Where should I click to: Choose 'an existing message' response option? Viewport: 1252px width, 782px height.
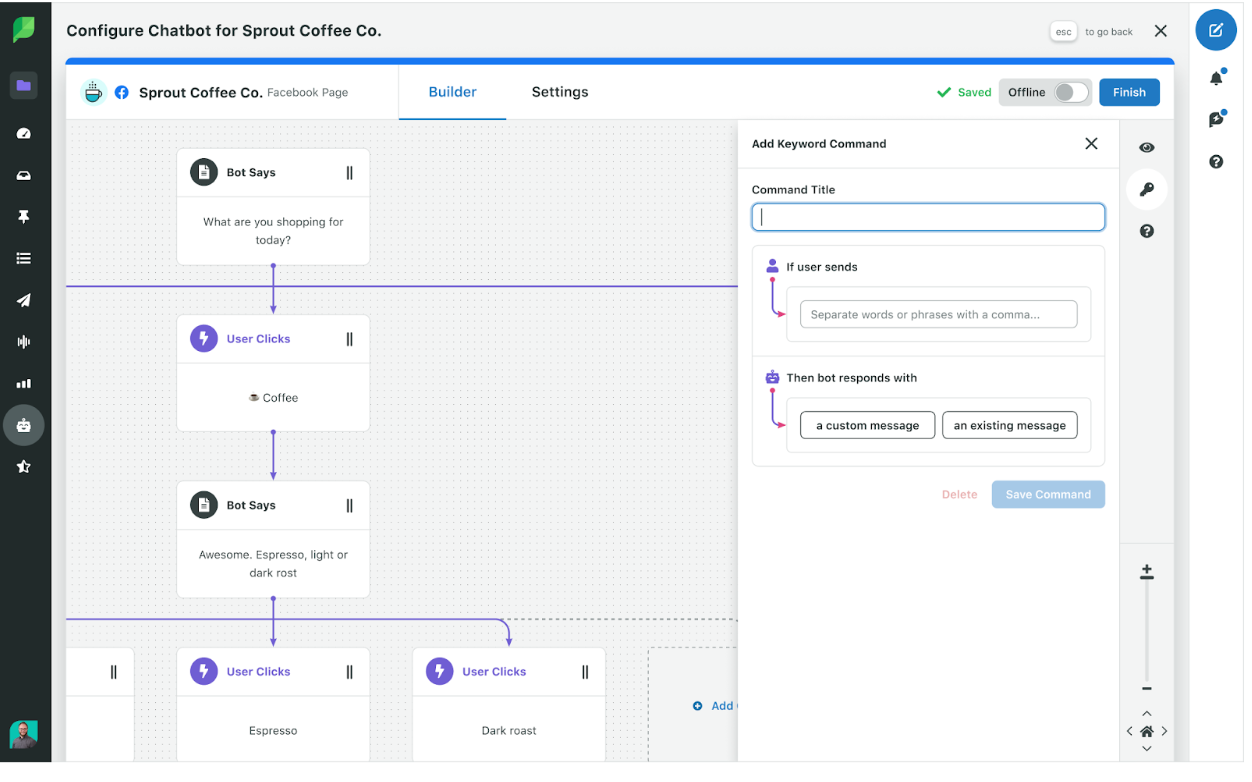[x=1010, y=425]
